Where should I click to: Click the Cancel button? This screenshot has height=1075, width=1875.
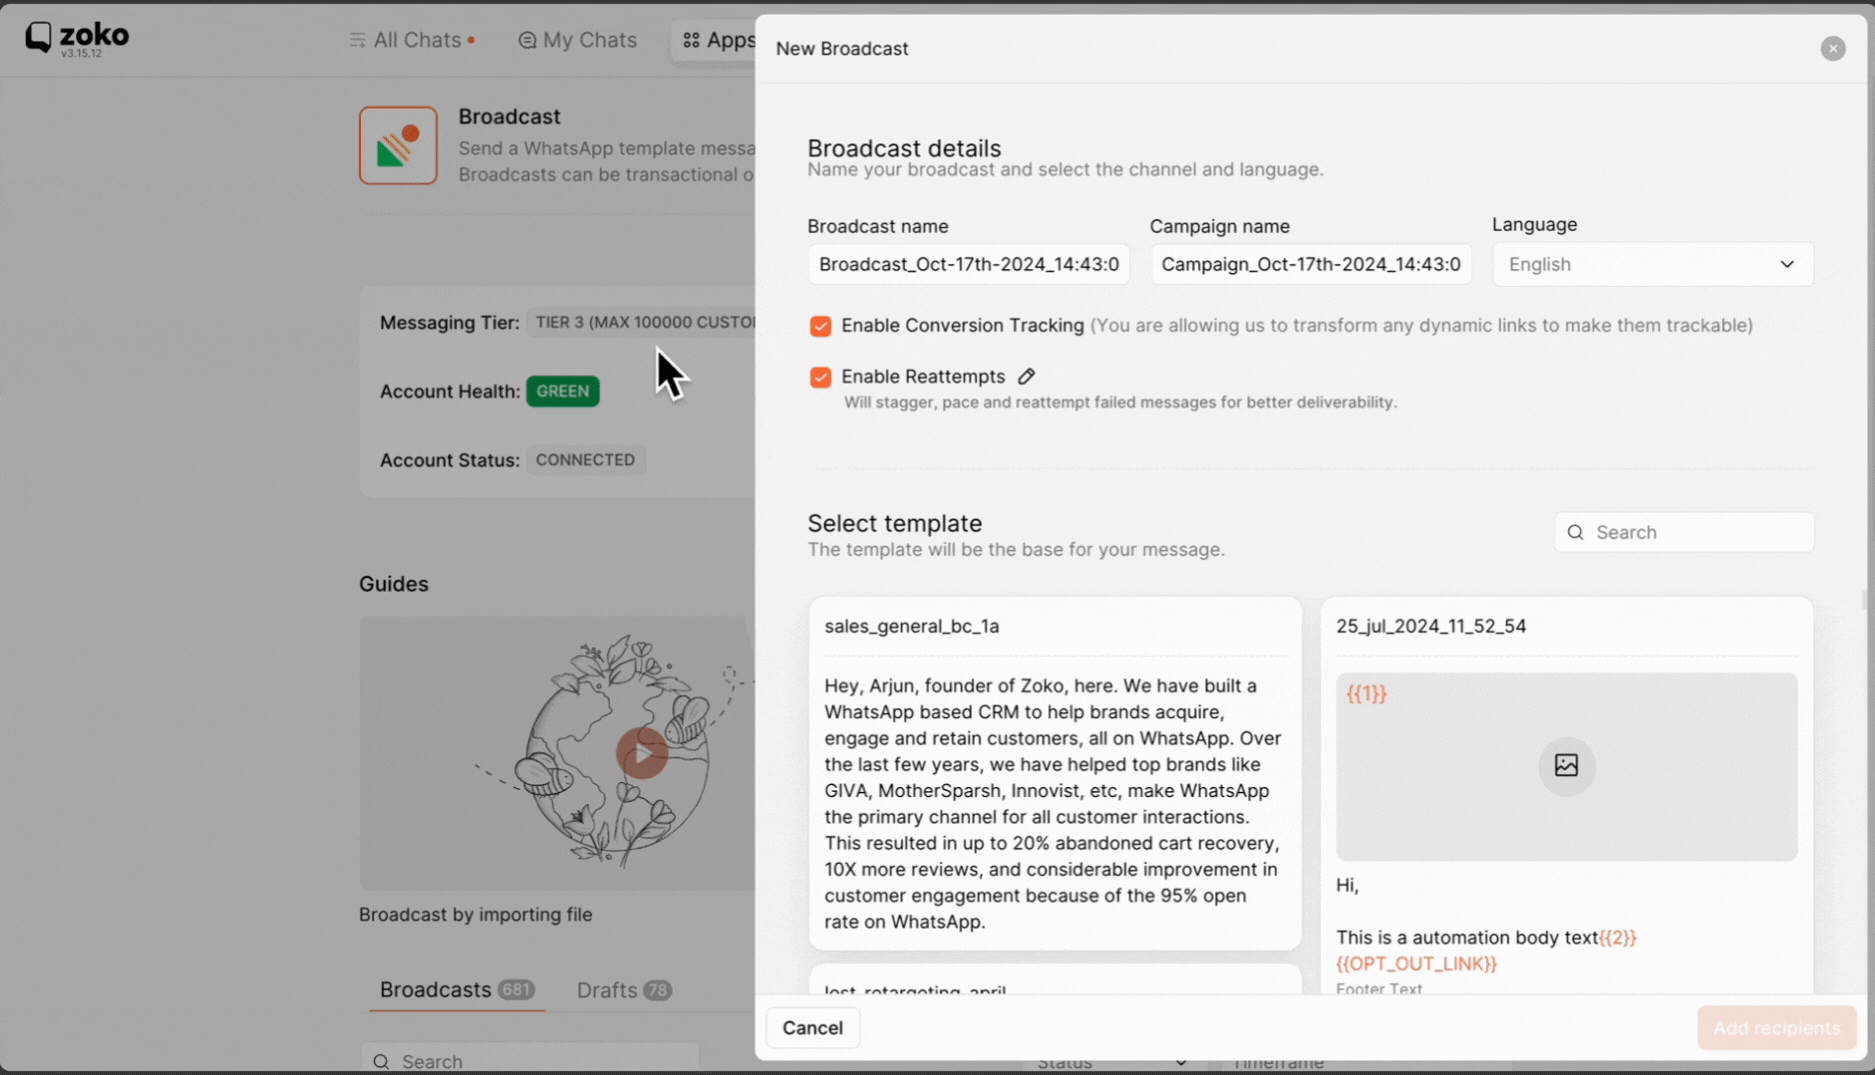(x=812, y=1028)
